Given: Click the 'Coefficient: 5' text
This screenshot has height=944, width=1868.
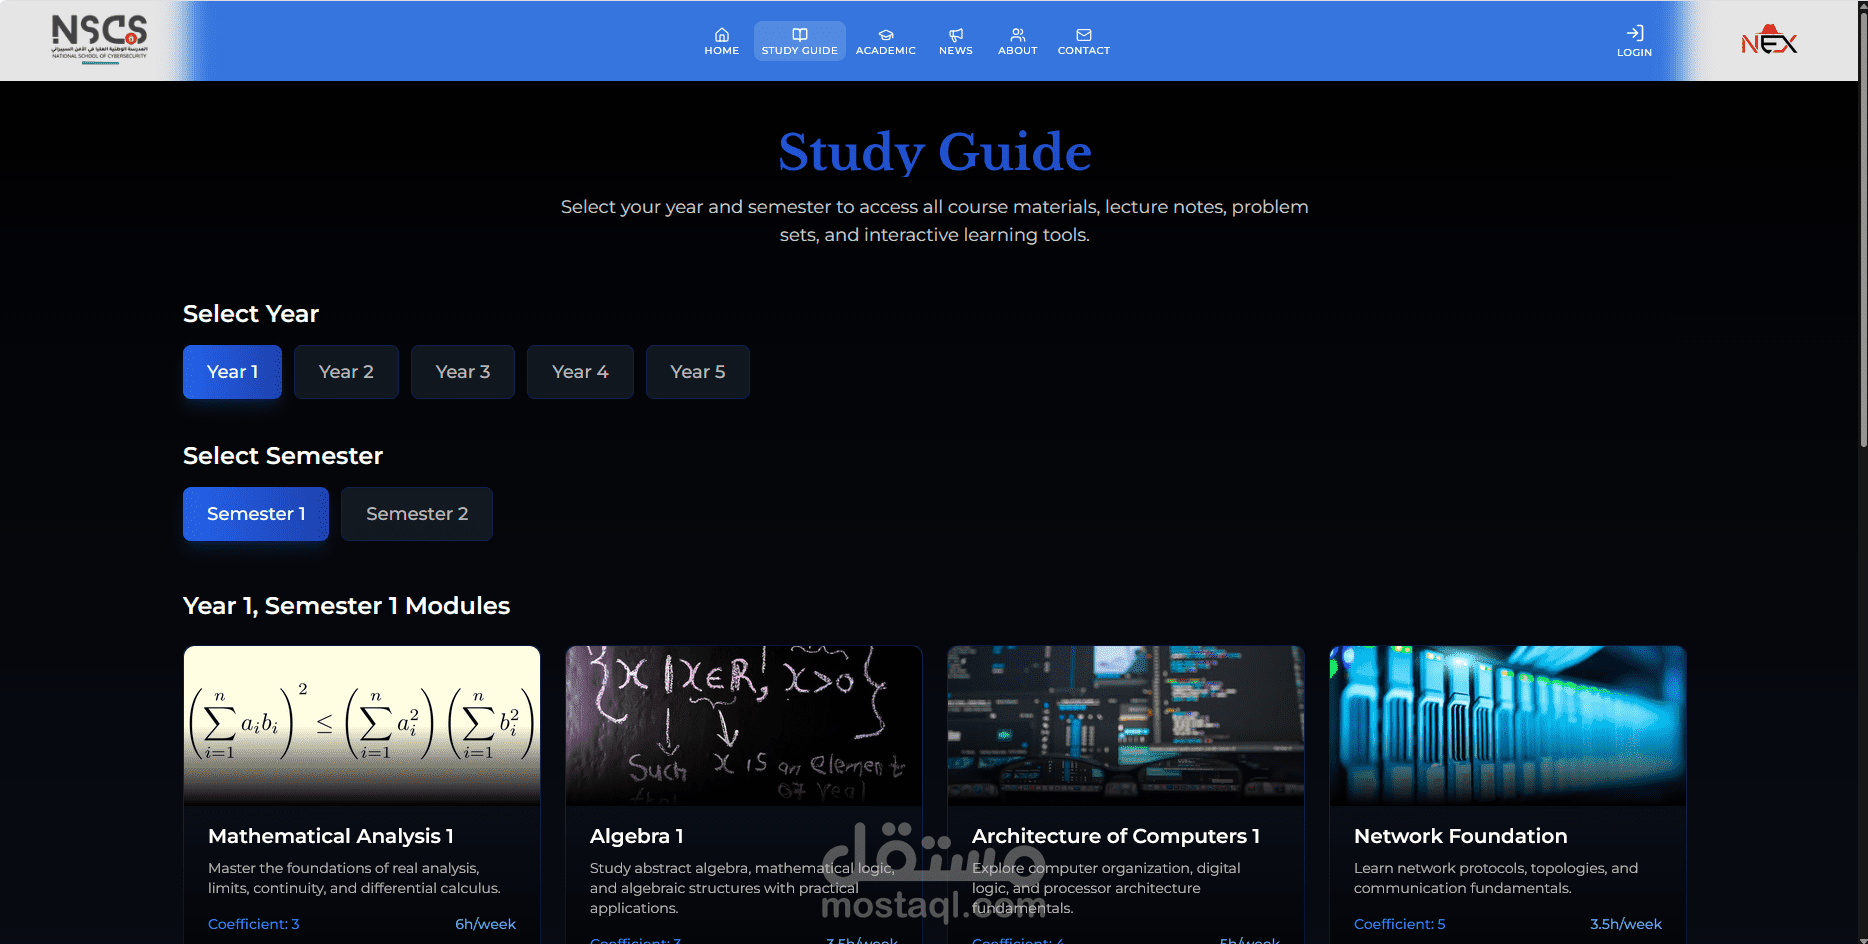Looking at the screenshot, I should tap(1400, 924).
